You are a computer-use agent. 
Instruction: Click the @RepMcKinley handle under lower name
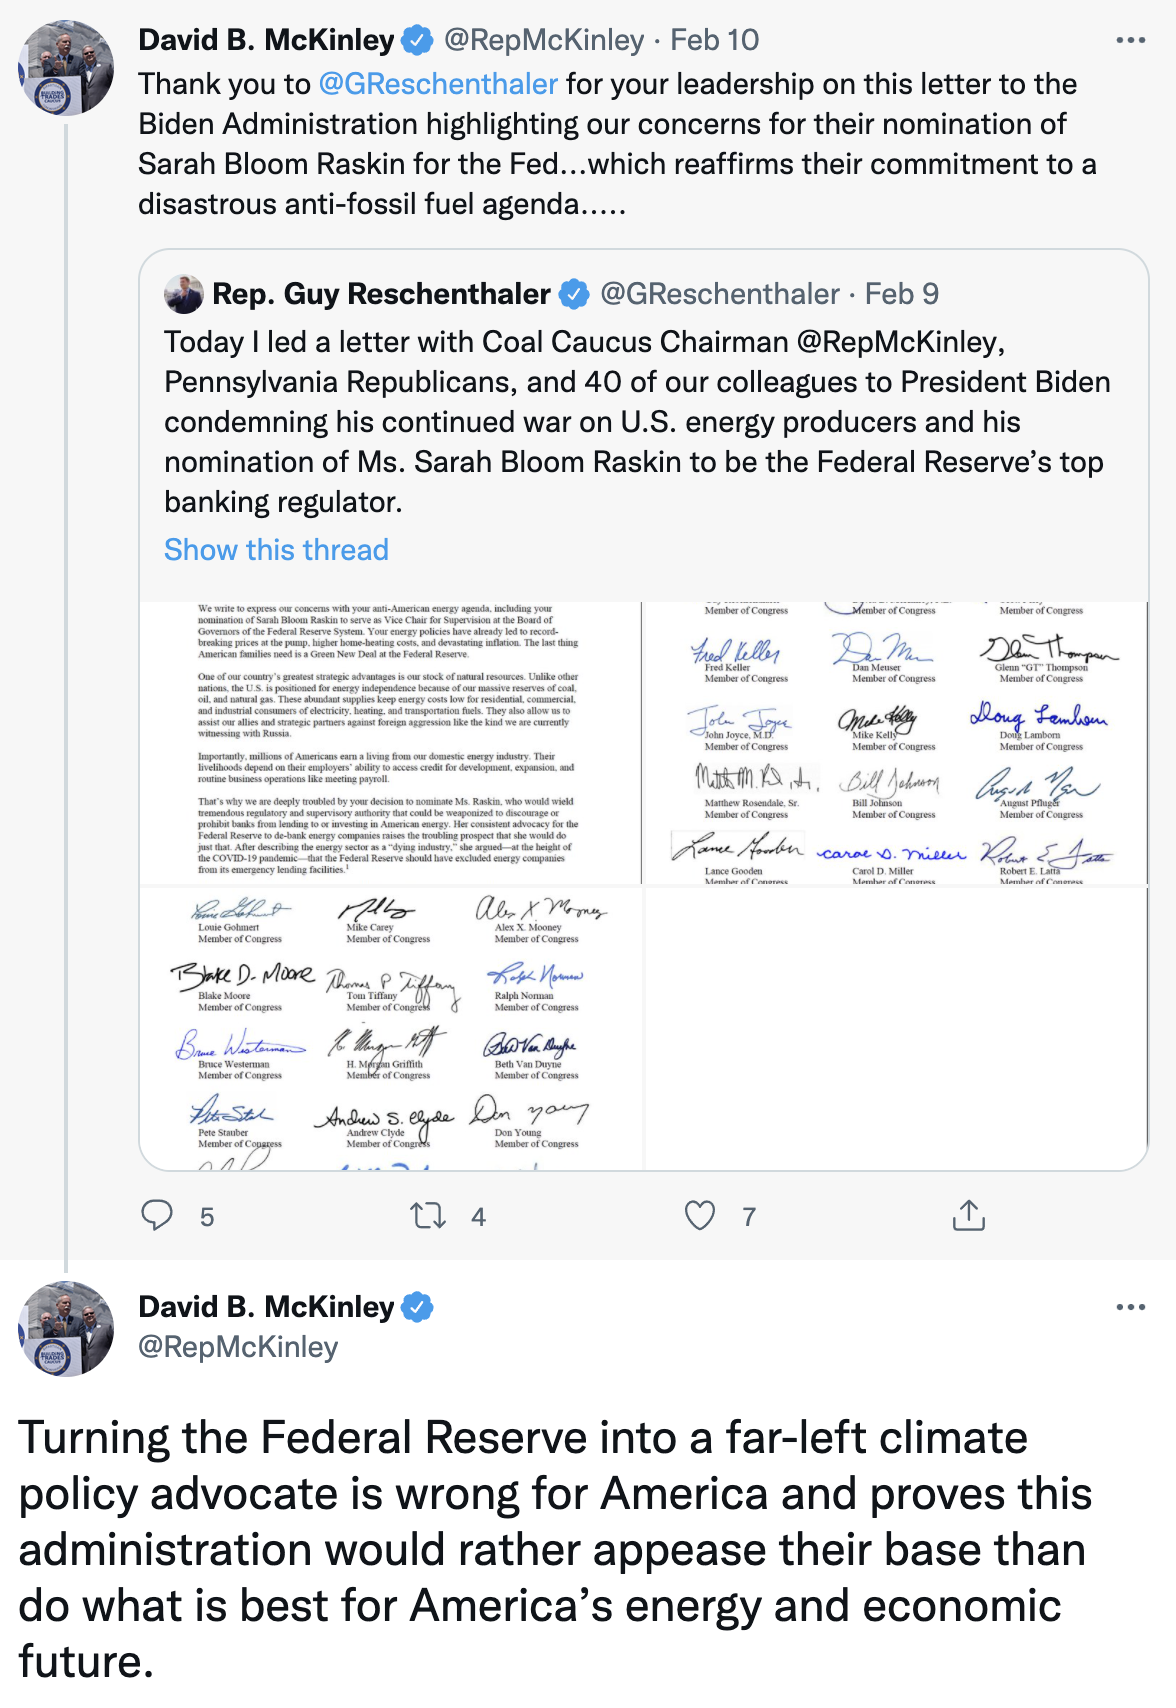238,1347
